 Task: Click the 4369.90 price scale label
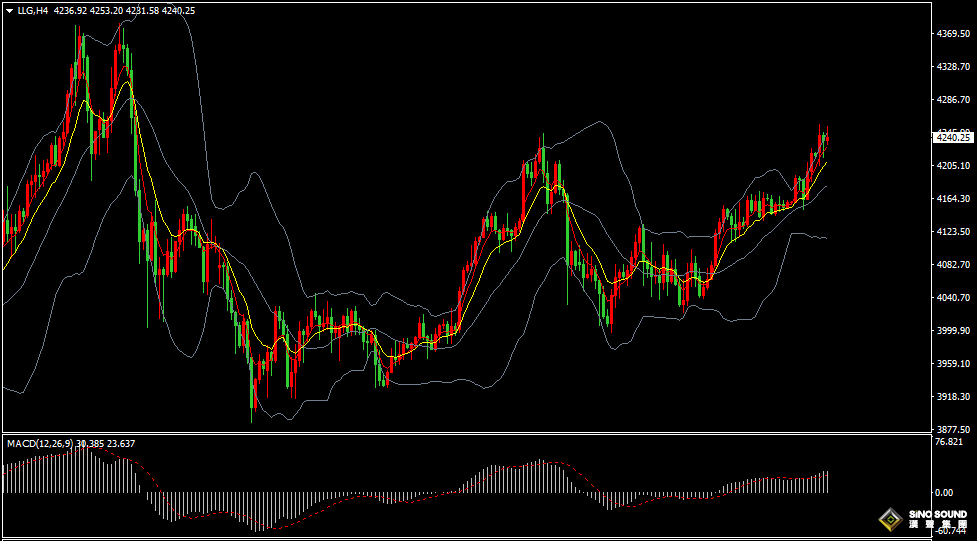tap(953, 34)
